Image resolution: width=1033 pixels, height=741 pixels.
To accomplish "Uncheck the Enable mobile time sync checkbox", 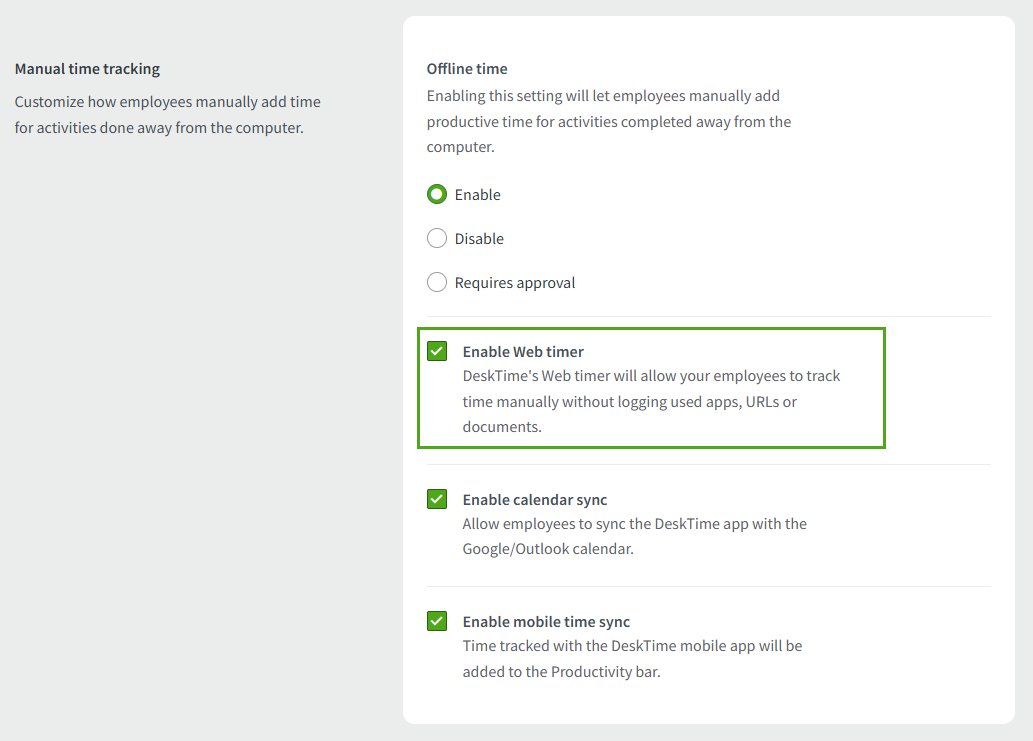I will [x=437, y=621].
